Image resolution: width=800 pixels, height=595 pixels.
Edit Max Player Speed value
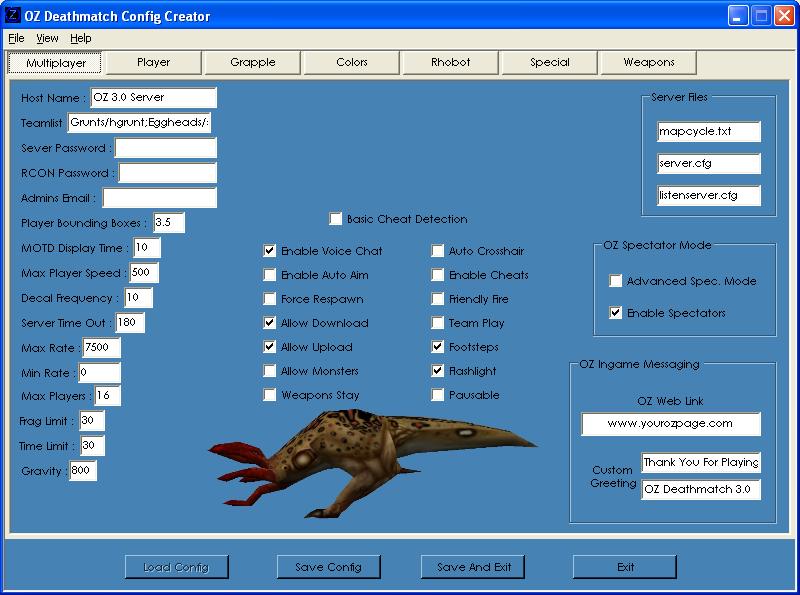(x=144, y=272)
